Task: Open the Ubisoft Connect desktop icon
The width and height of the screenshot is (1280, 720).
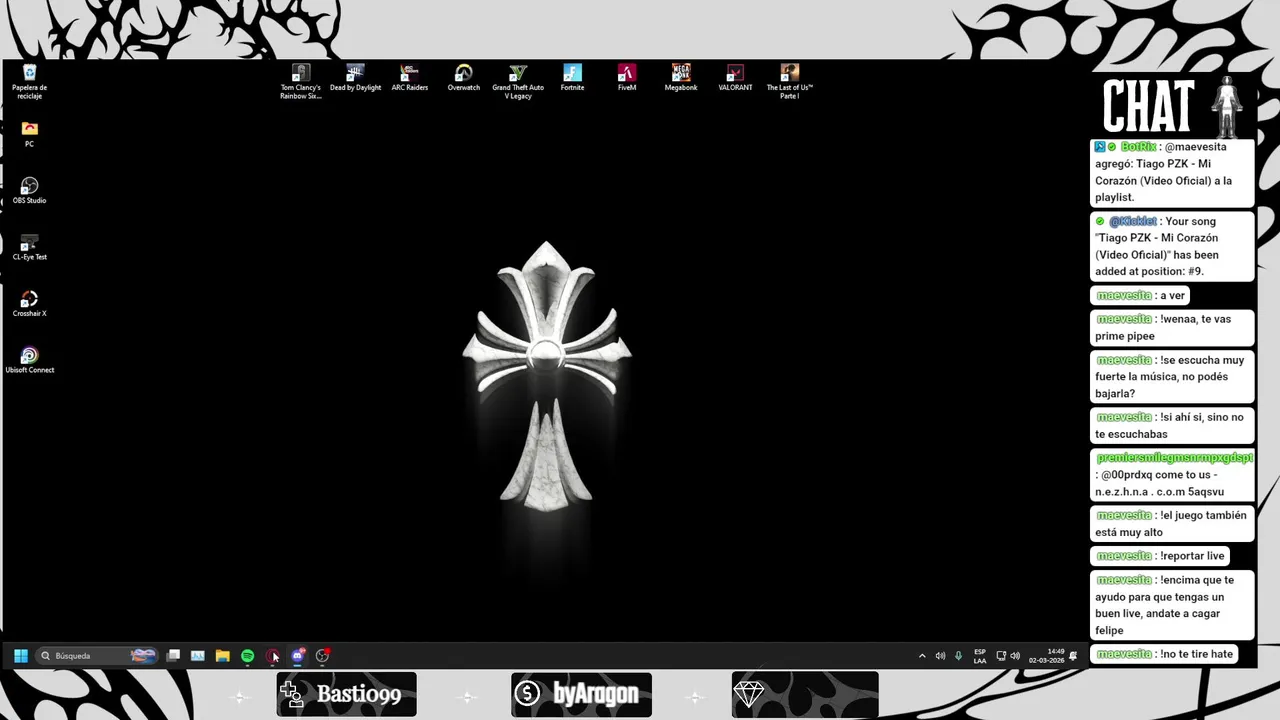Action: [x=29, y=360]
